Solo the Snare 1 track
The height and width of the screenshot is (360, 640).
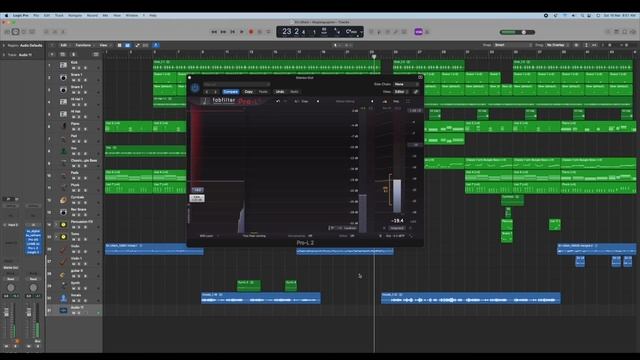click(79, 80)
